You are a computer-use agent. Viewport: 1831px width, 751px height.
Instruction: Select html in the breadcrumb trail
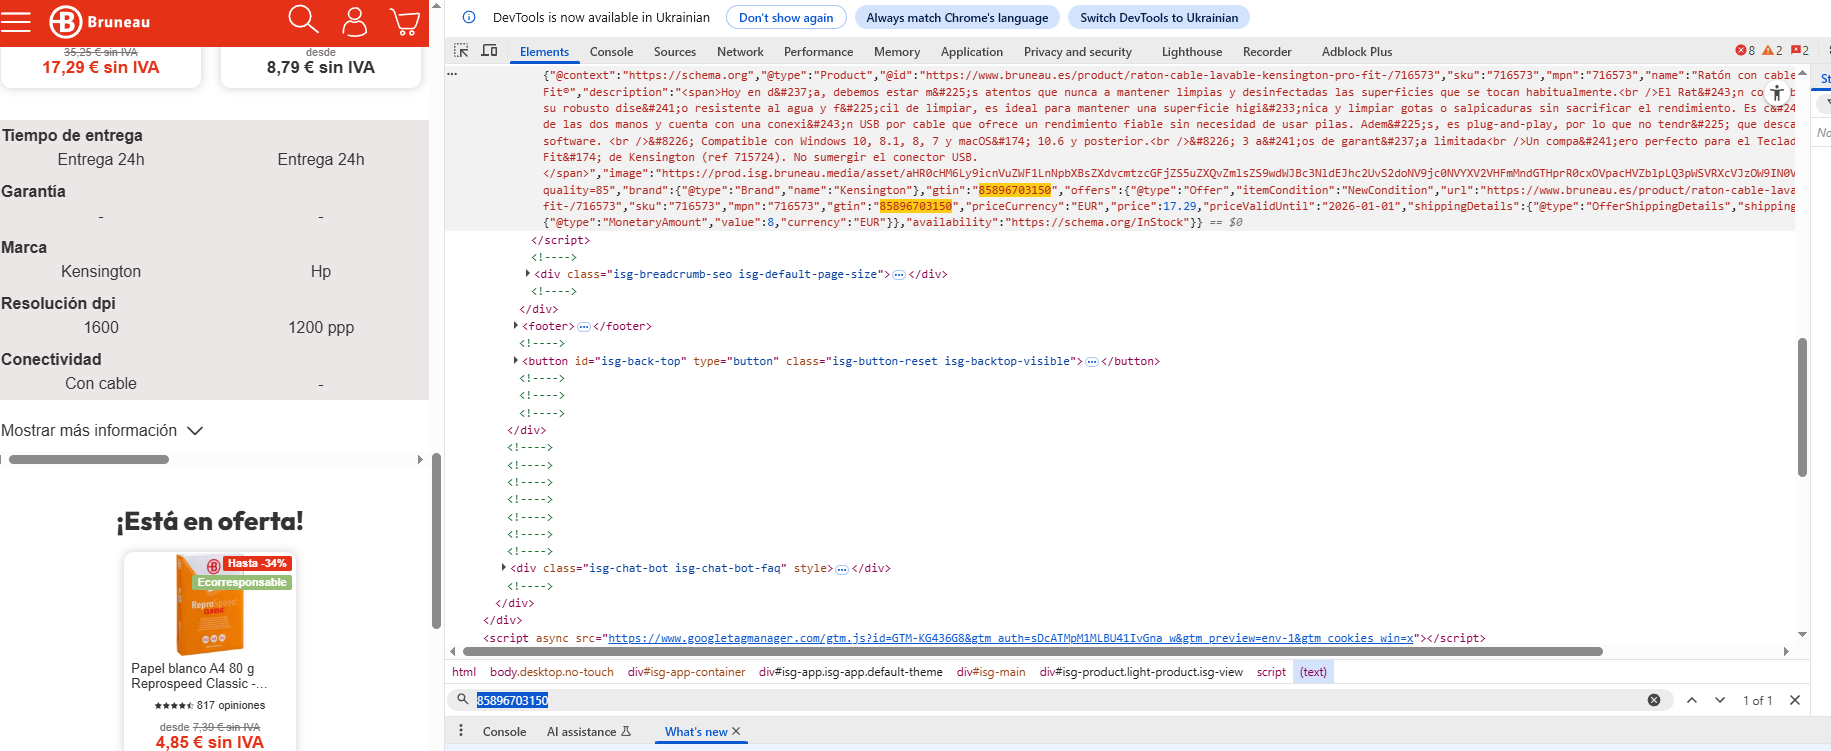(x=464, y=672)
